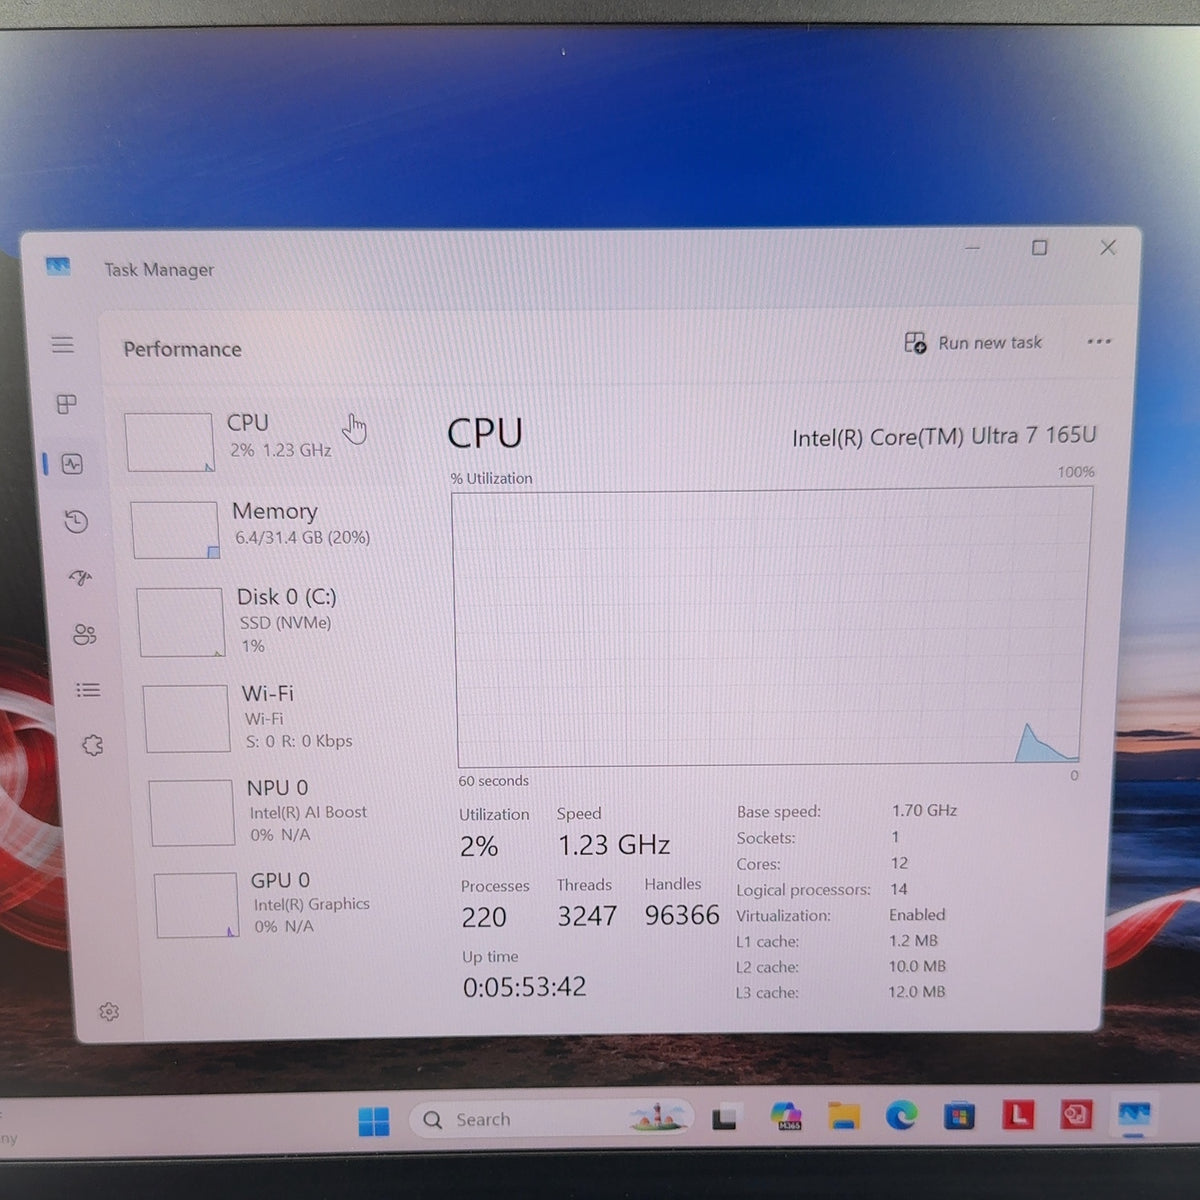This screenshot has width=1200, height=1200.
Task: Open the App history page icon
Action: pyautogui.click(x=76, y=521)
